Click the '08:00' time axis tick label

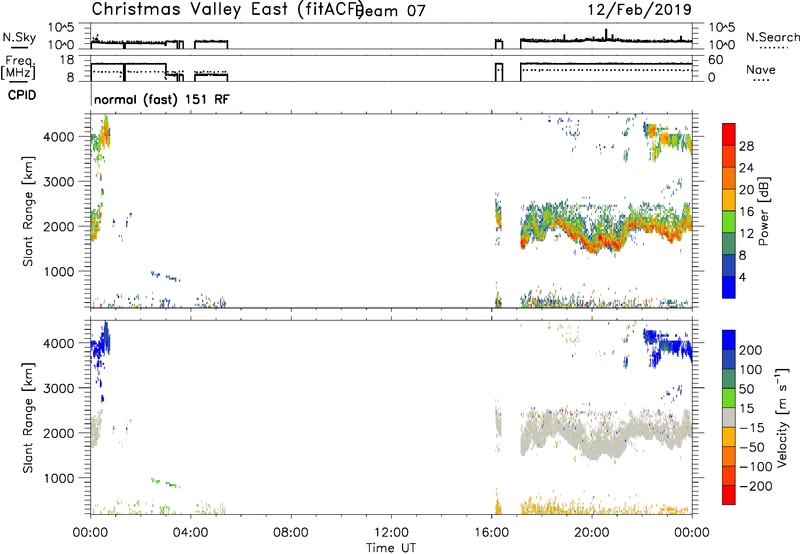(x=291, y=533)
